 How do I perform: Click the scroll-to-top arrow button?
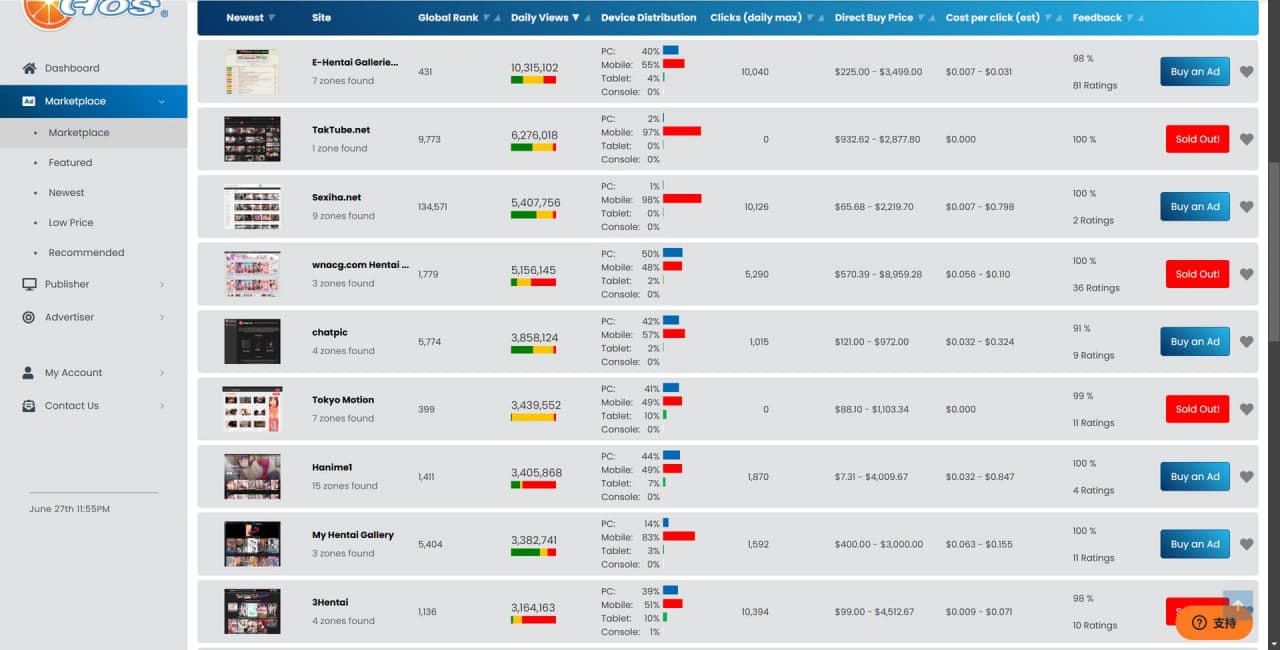1238,604
